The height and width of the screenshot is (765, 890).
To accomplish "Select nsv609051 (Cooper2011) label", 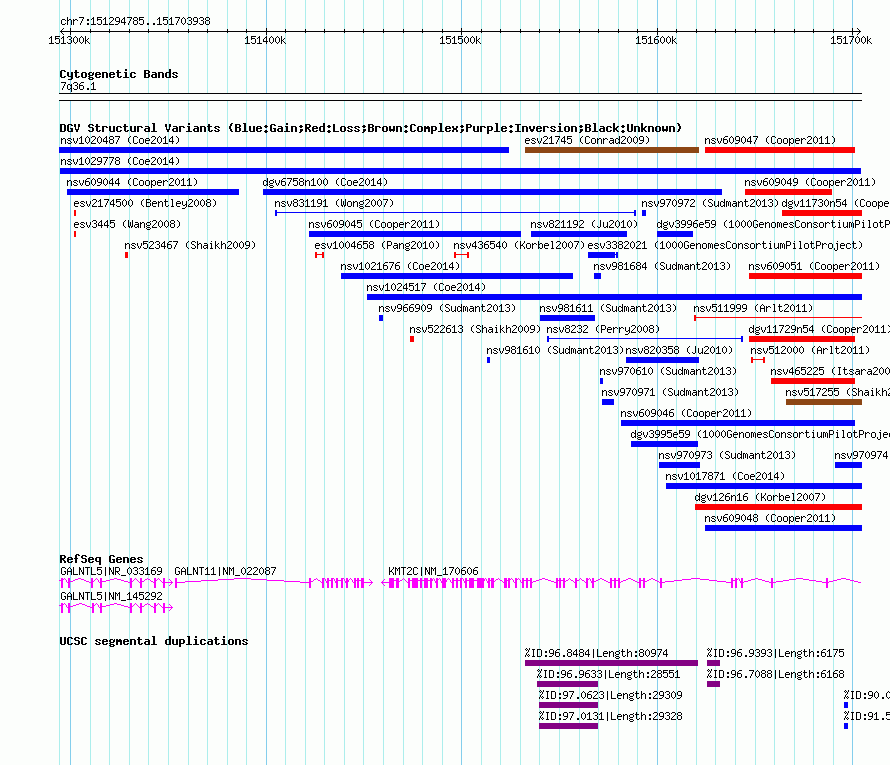I will pos(814,266).
